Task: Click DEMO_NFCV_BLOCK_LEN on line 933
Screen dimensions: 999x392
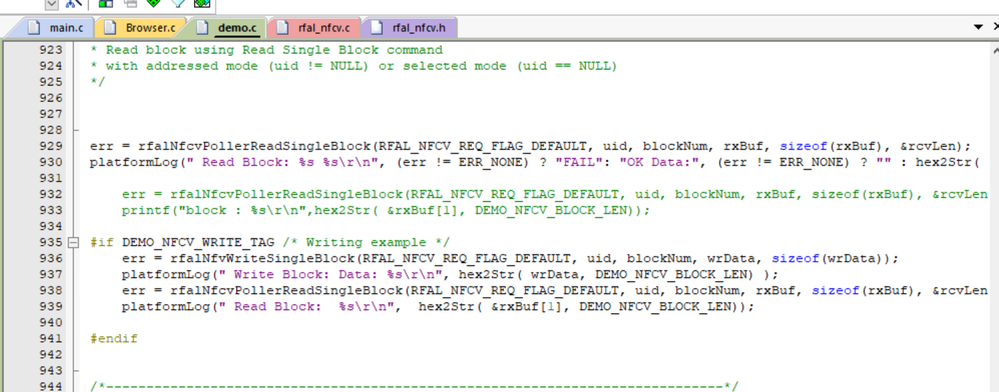Action: coord(551,210)
